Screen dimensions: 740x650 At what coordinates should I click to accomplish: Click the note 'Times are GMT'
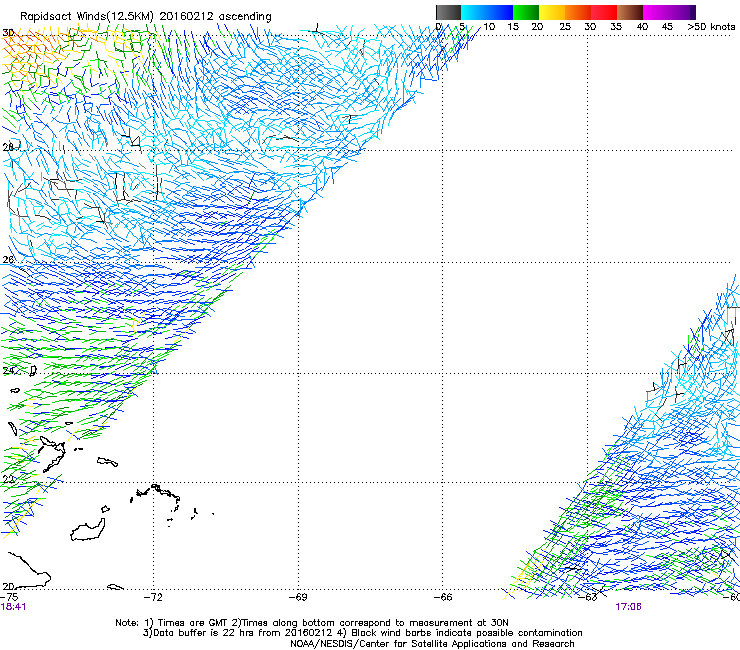193,623
